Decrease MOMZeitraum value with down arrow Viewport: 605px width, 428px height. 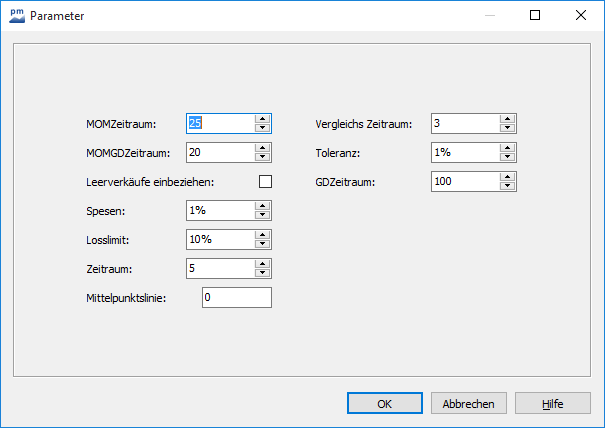pyautogui.click(x=262, y=128)
